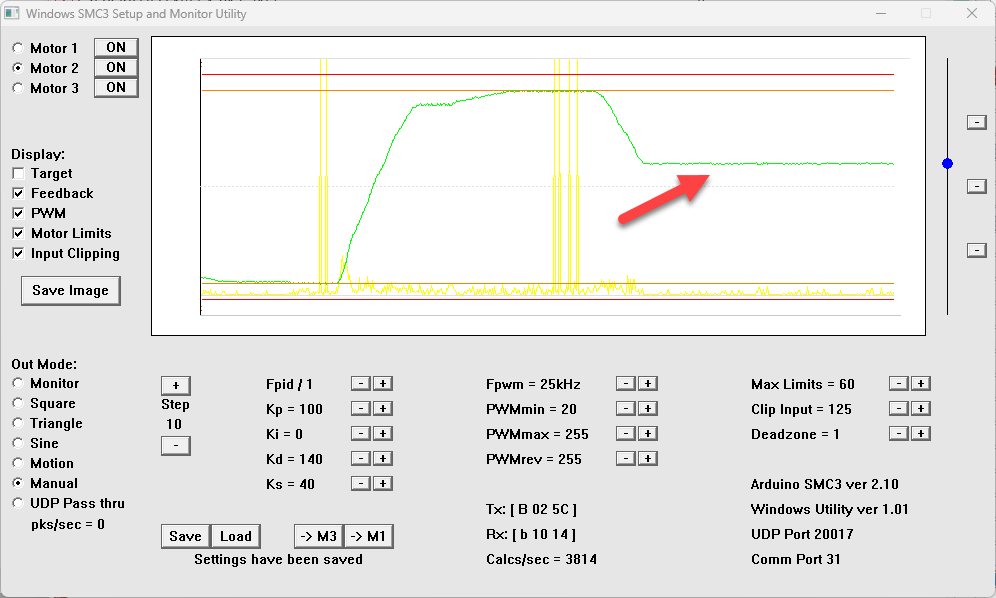
Task: Copy settings to M3 button
Action: coord(318,537)
